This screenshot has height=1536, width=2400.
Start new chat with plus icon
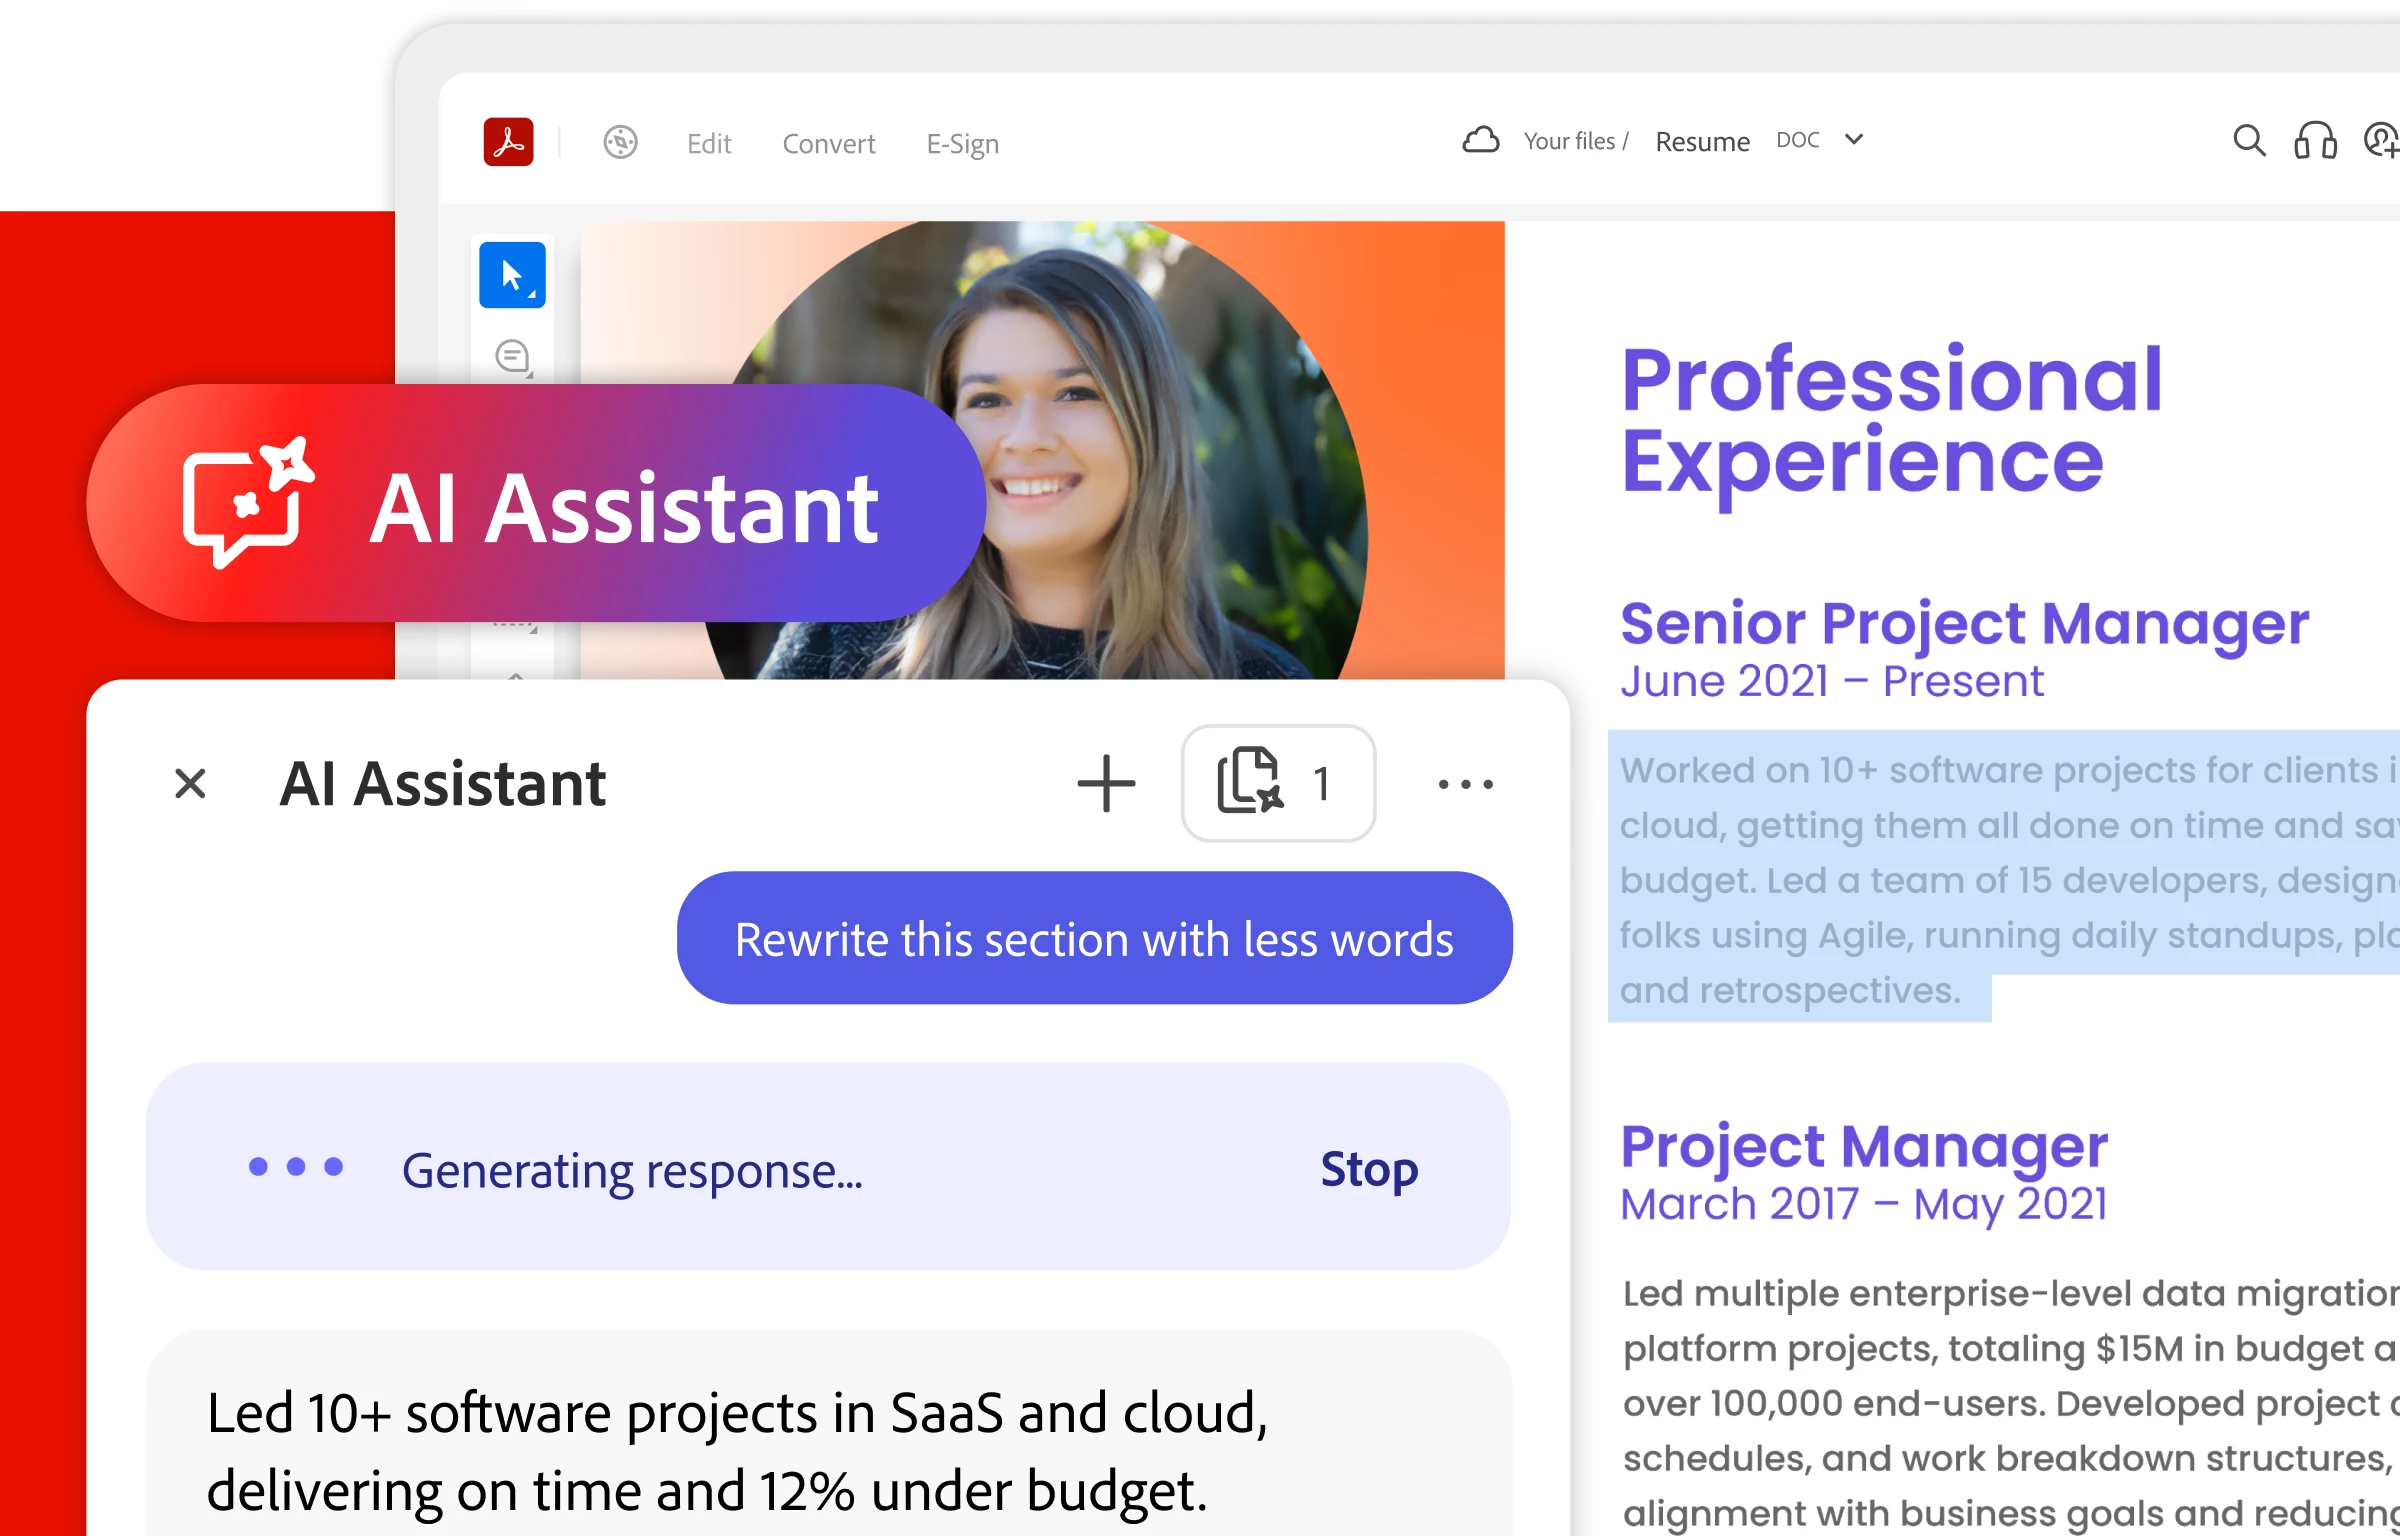click(1106, 784)
